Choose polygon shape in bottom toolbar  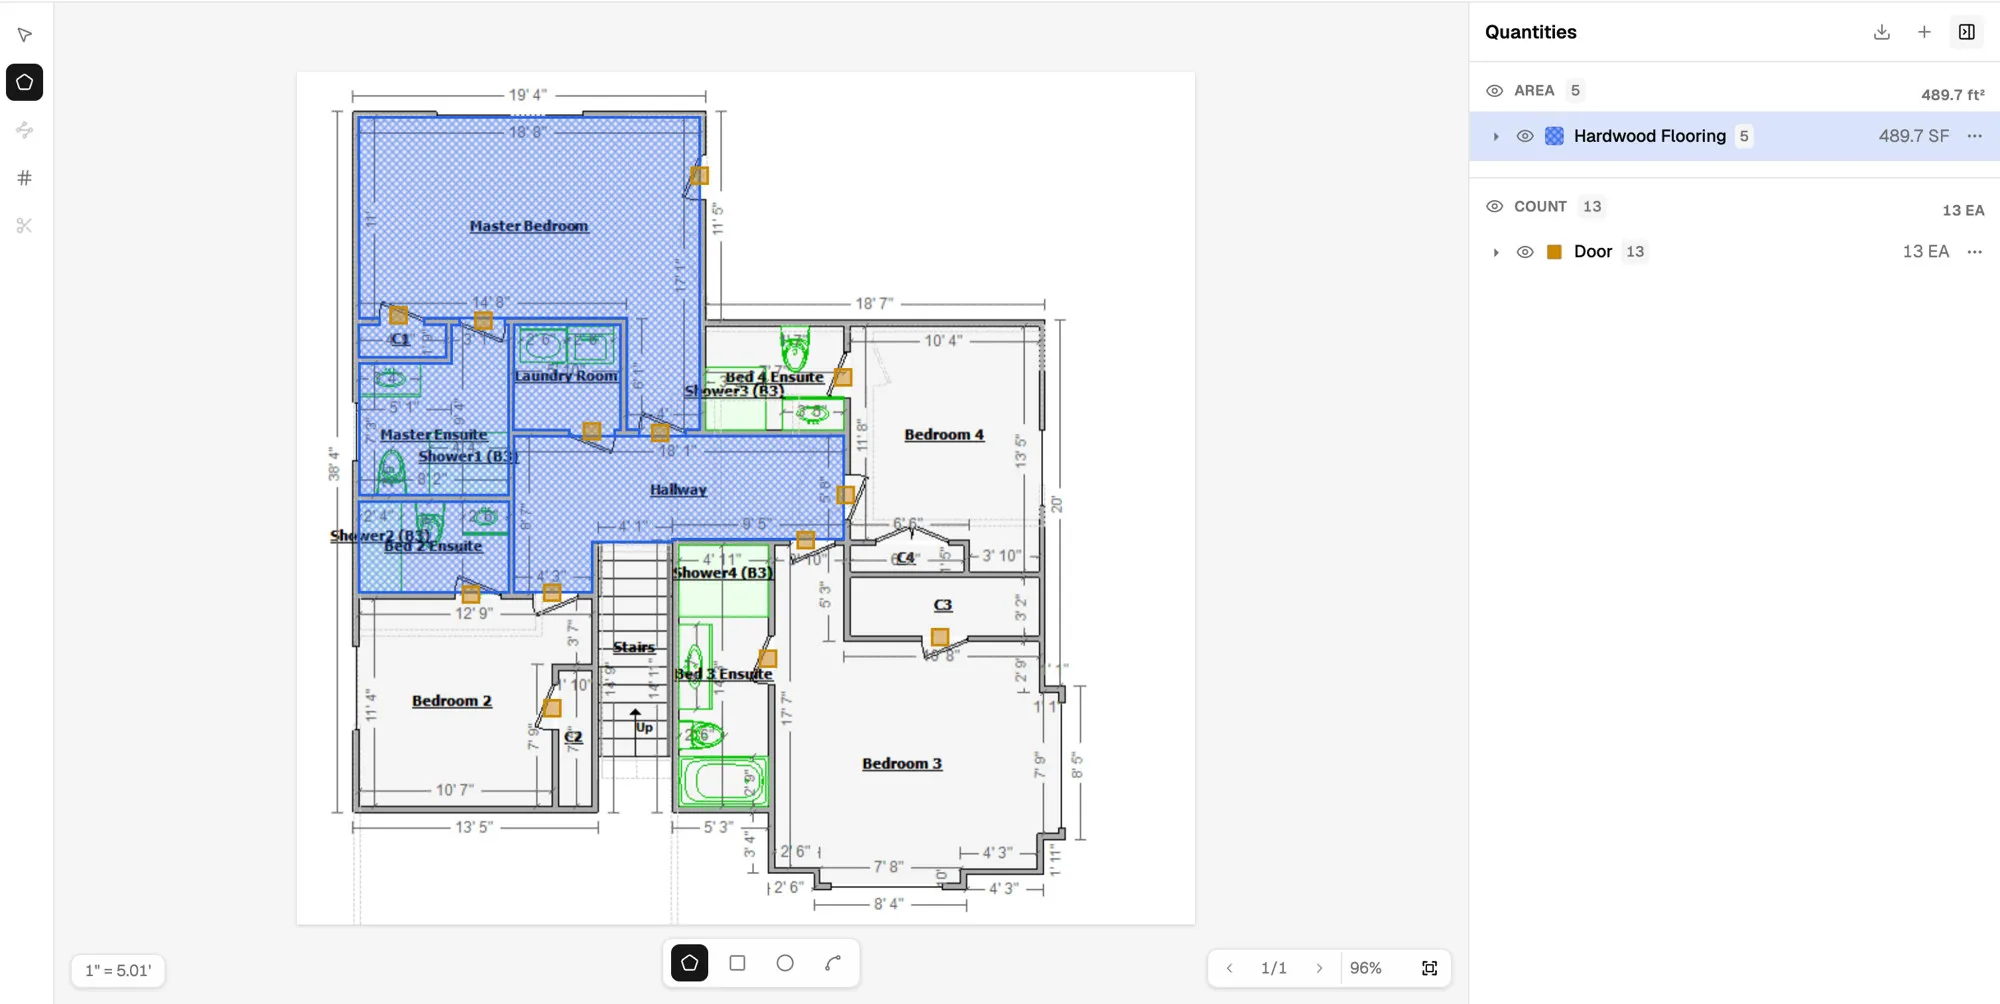click(690, 963)
